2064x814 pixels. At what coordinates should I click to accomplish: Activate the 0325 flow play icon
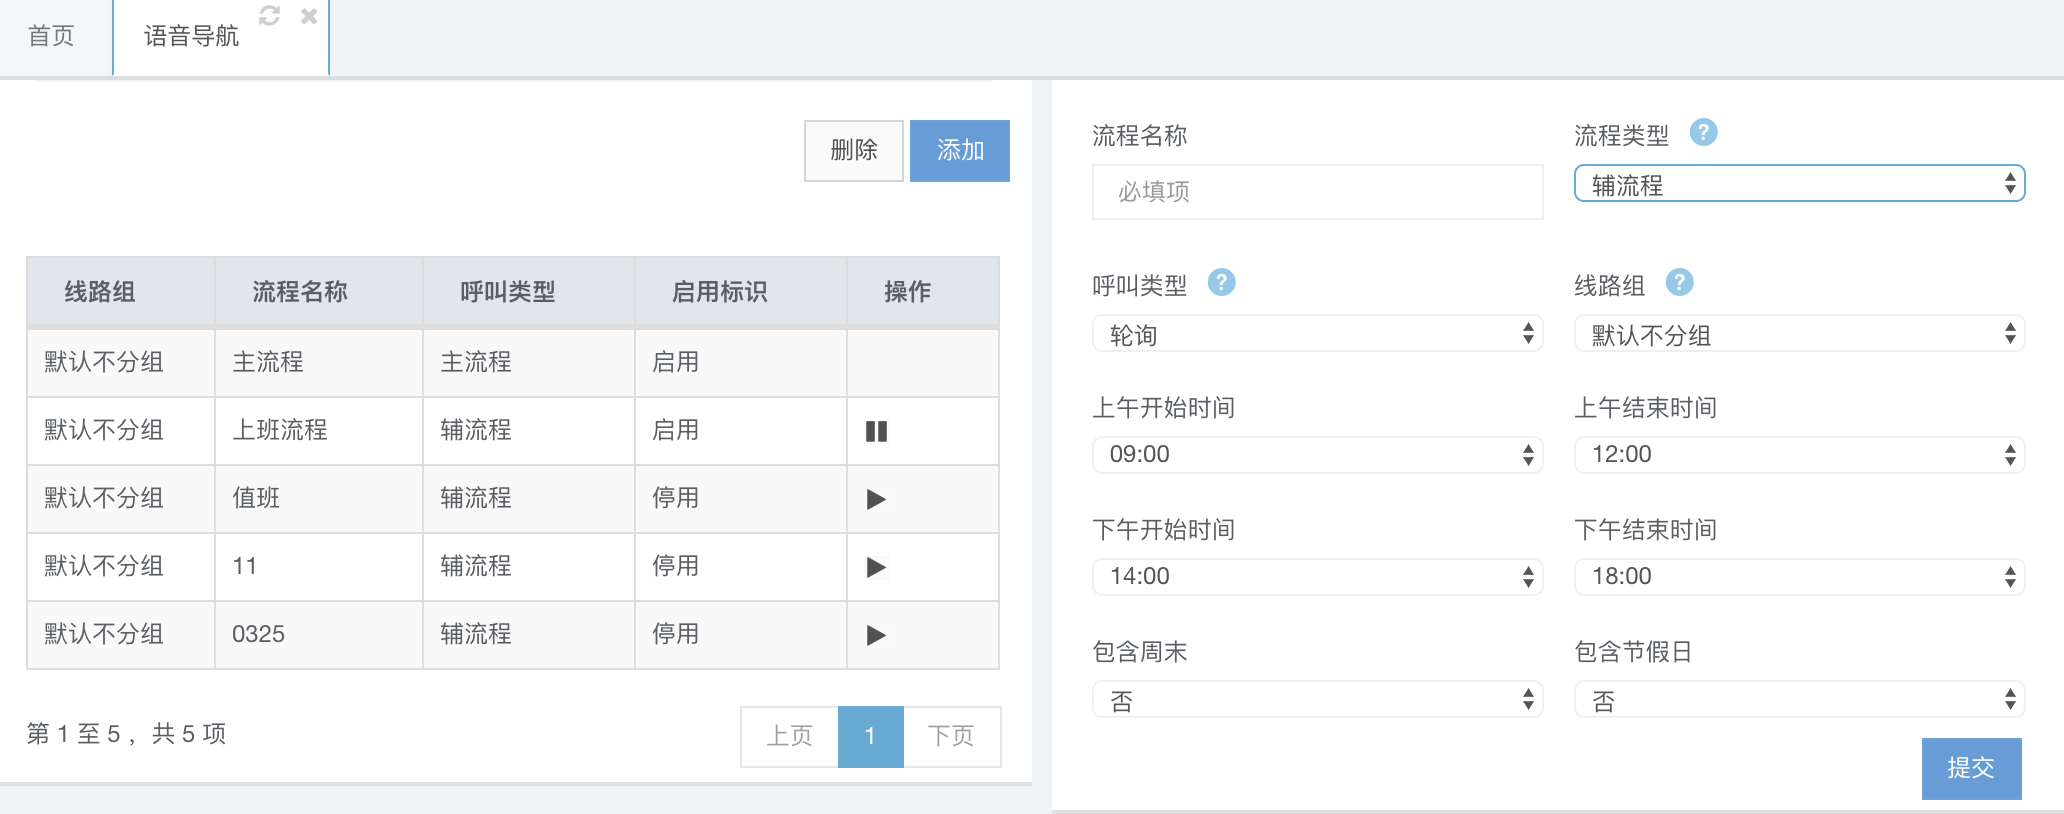[x=876, y=635]
